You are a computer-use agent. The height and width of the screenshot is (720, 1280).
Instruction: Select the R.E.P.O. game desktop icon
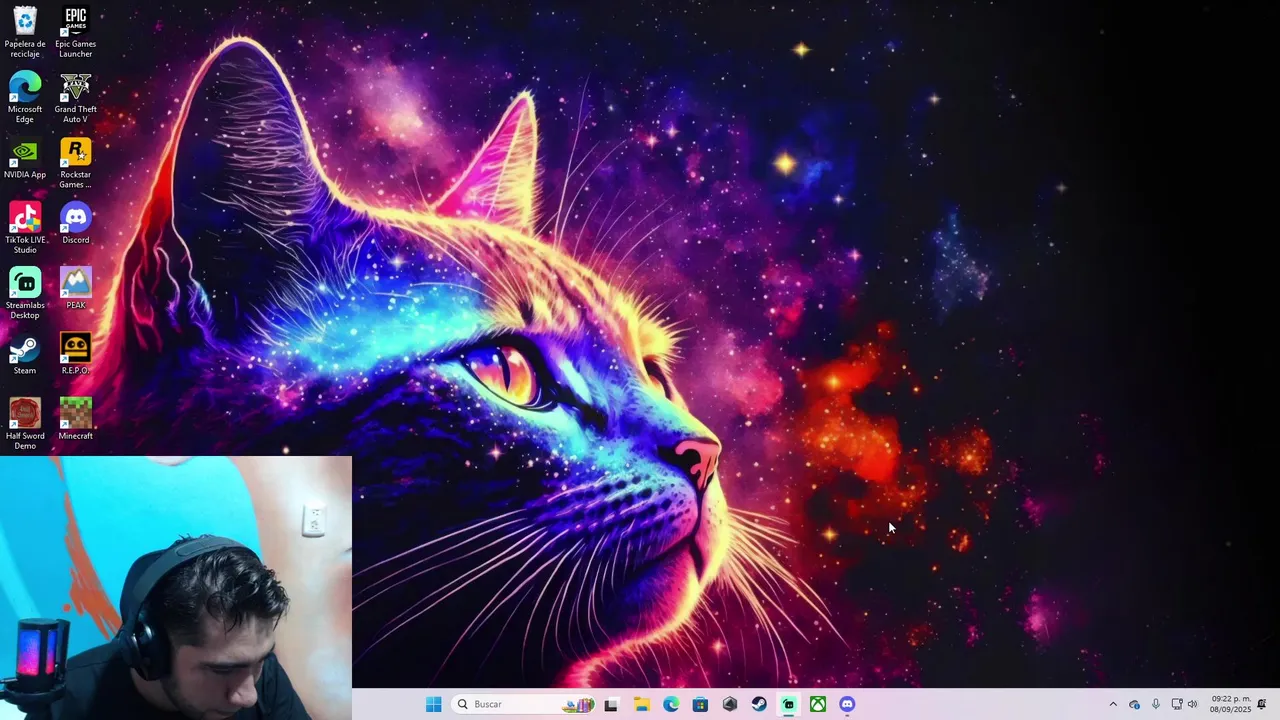tap(76, 355)
